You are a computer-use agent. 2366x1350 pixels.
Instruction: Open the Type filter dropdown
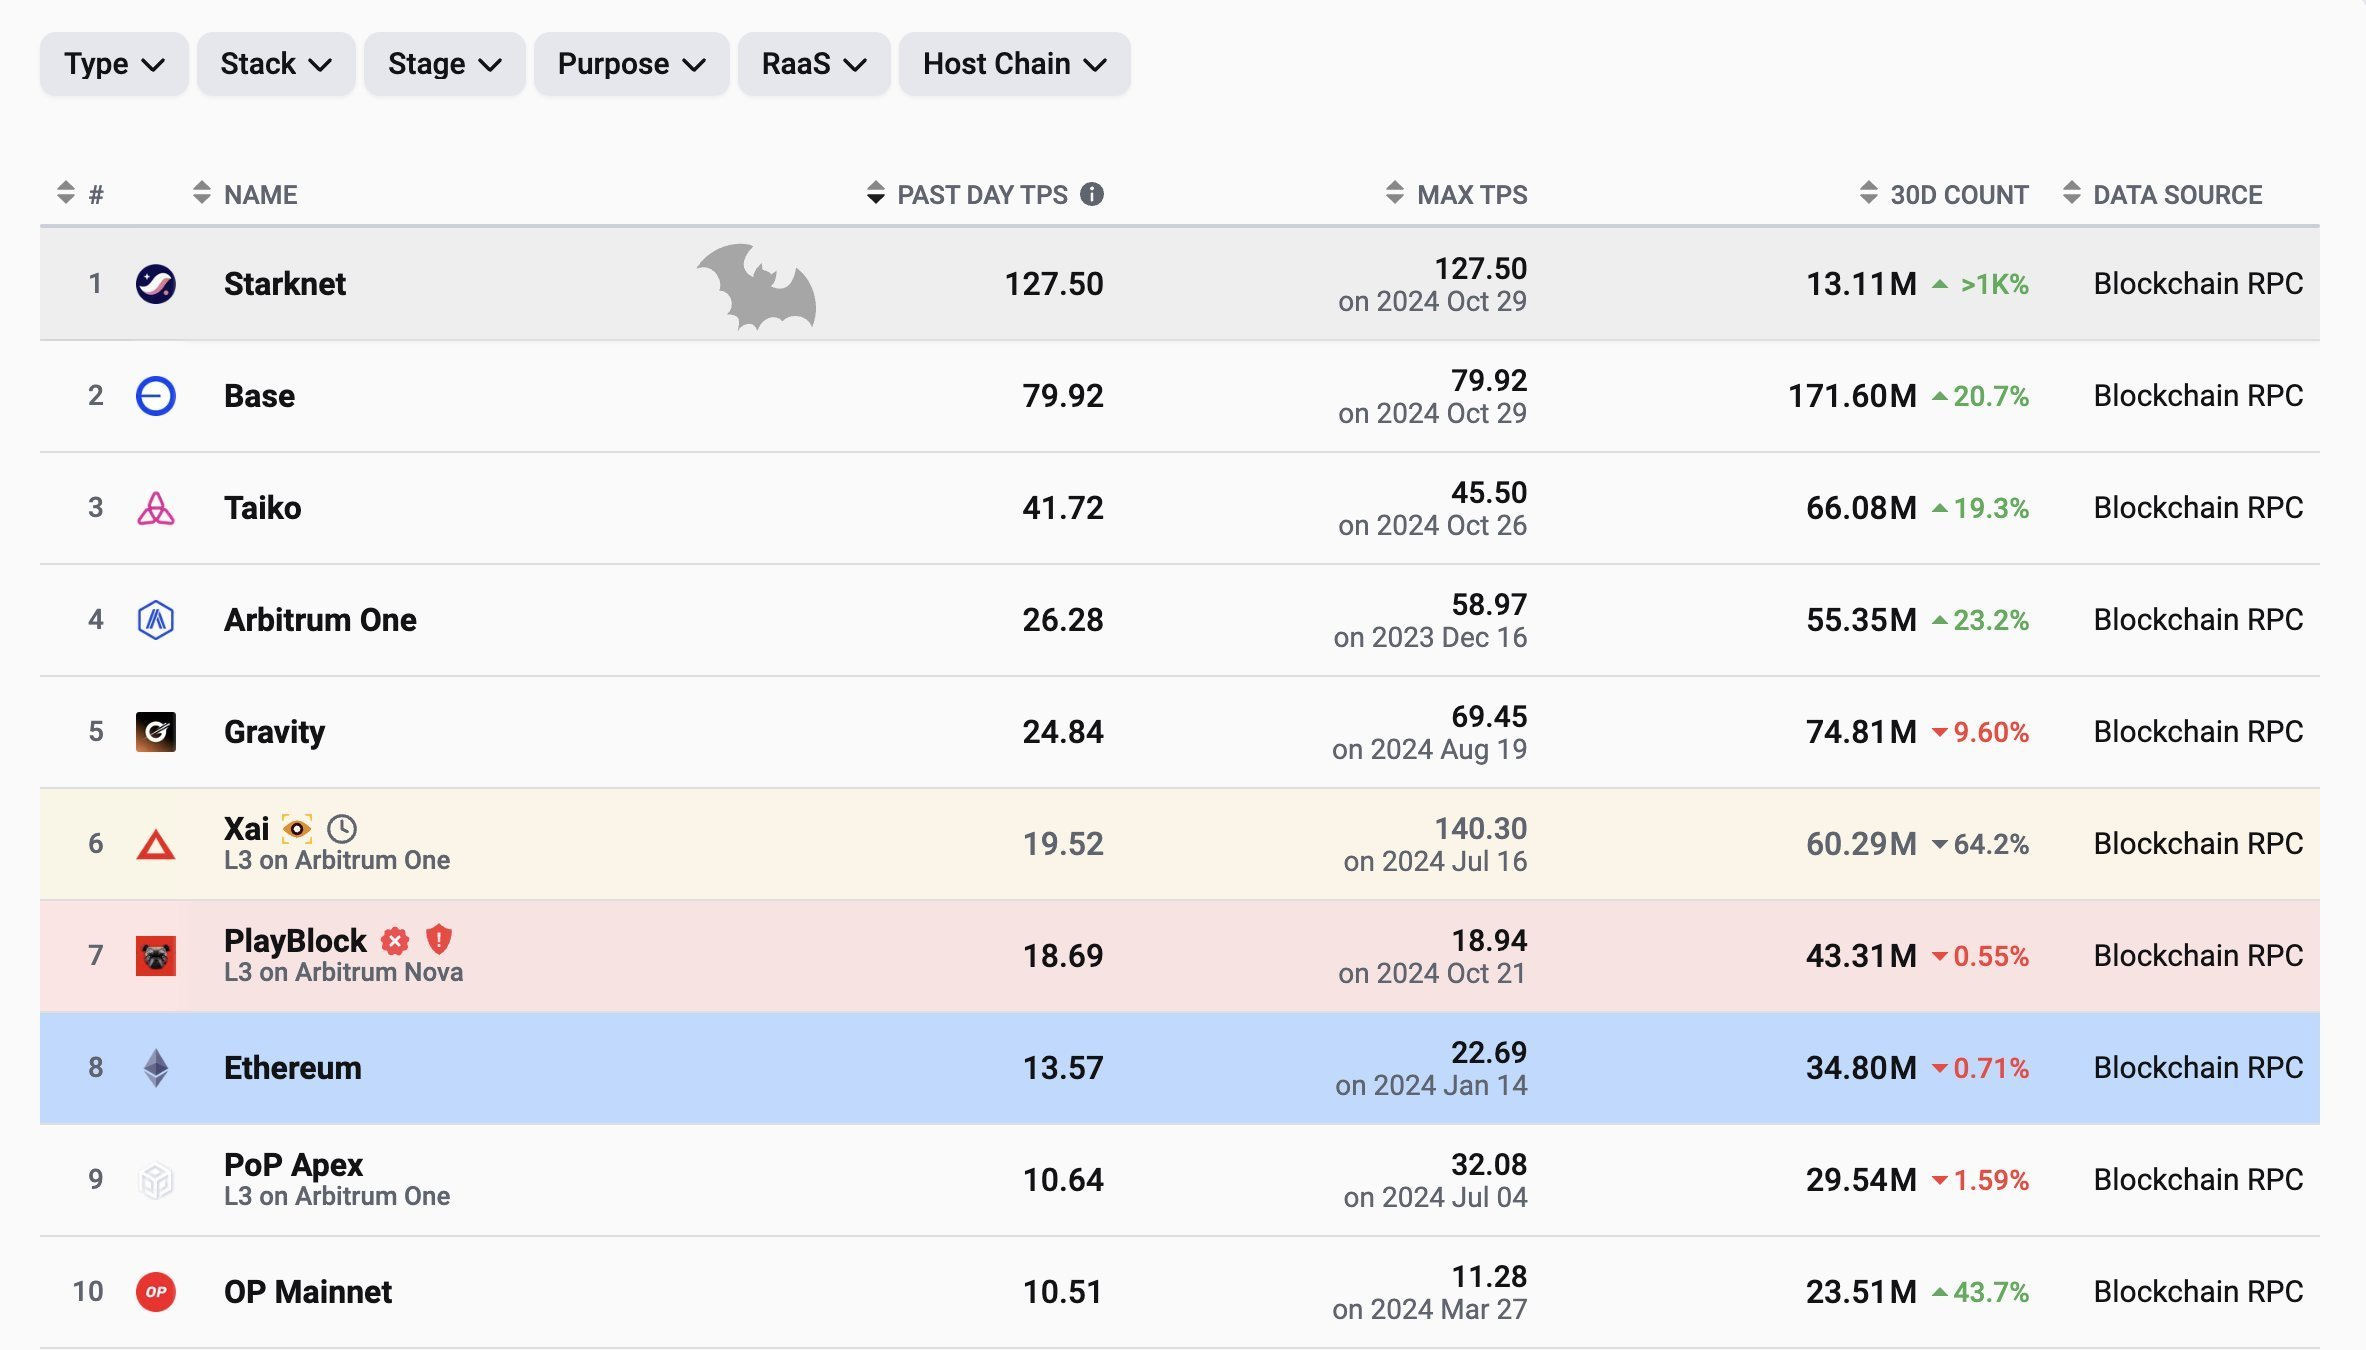pos(114,64)
